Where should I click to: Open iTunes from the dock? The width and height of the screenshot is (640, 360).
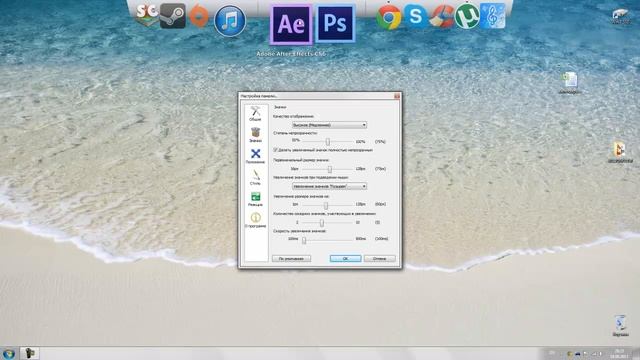(230, 21)
